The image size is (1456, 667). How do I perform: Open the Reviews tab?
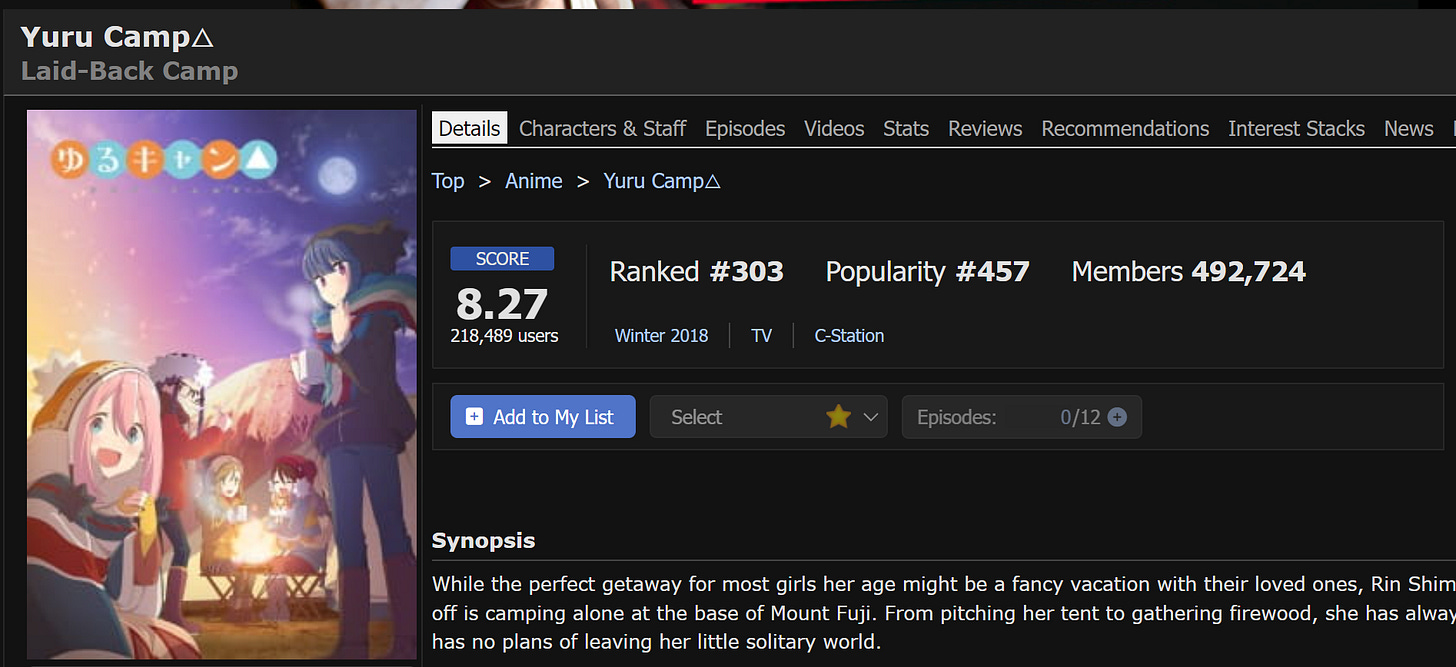(985, 128)
